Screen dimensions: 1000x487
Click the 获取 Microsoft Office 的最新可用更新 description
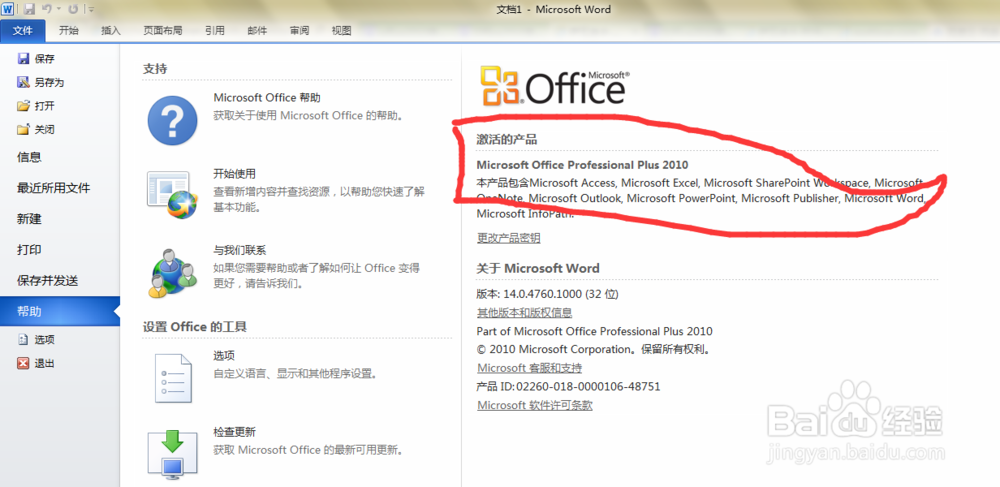click(308, 450)
